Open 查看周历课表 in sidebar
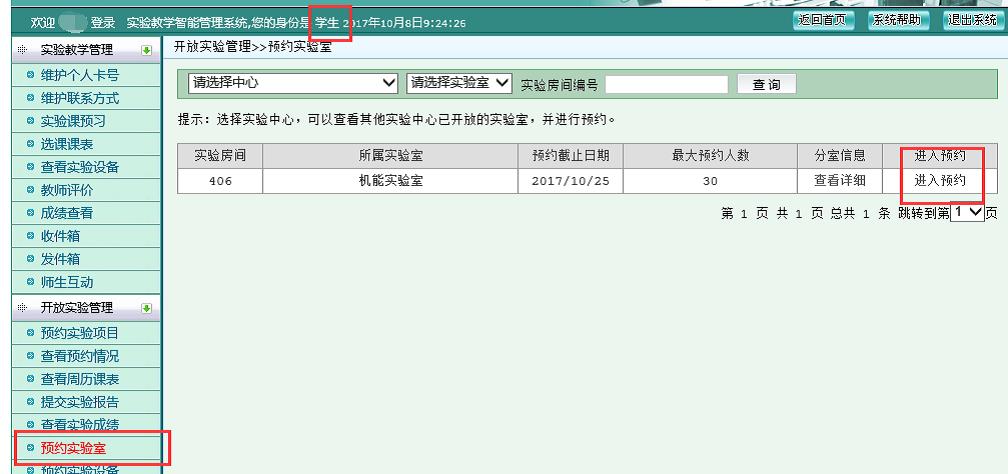 click(x=79, y=379)
